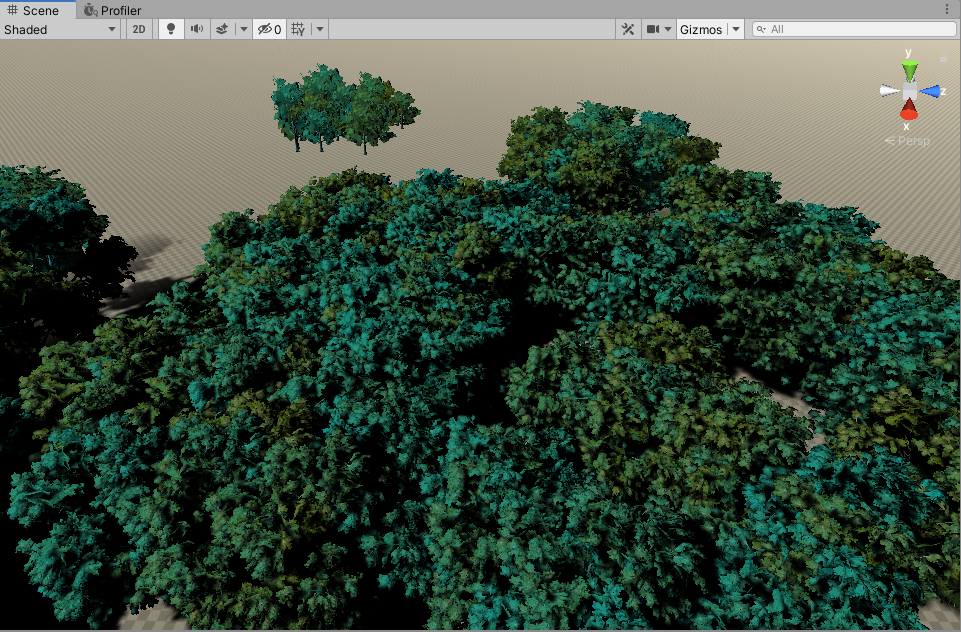Open the effects options dropdown arrow
The height and width of the screenshot is (632, 961).
pyautogui.click(x=244, y=29)
